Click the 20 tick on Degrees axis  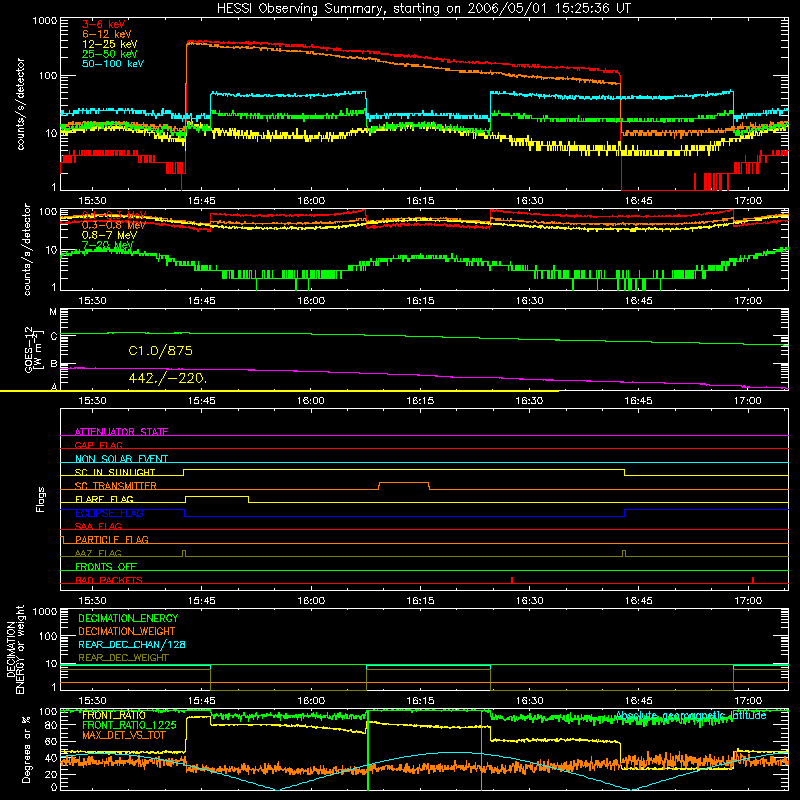(51, 774)
